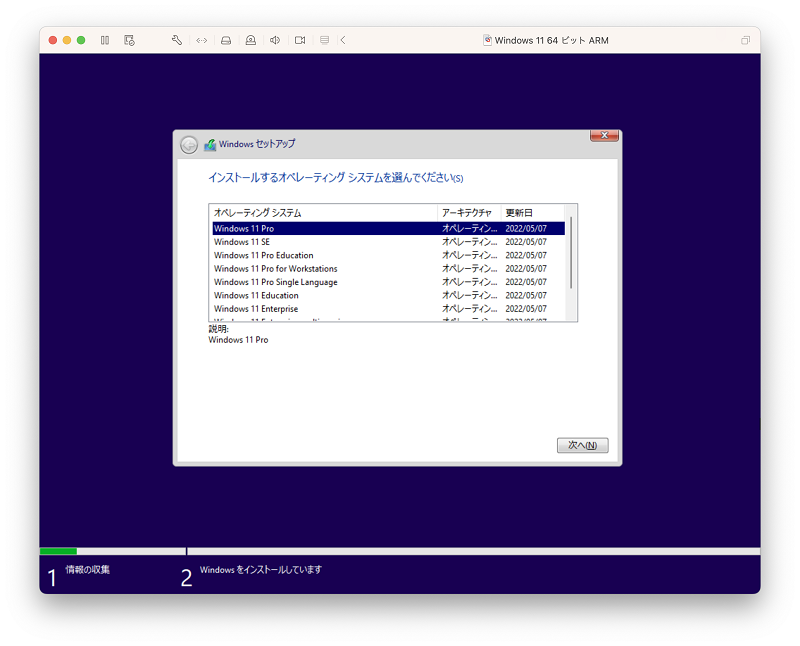
Task: Click the network adapter icon
Action: click(x=202, y=40)
